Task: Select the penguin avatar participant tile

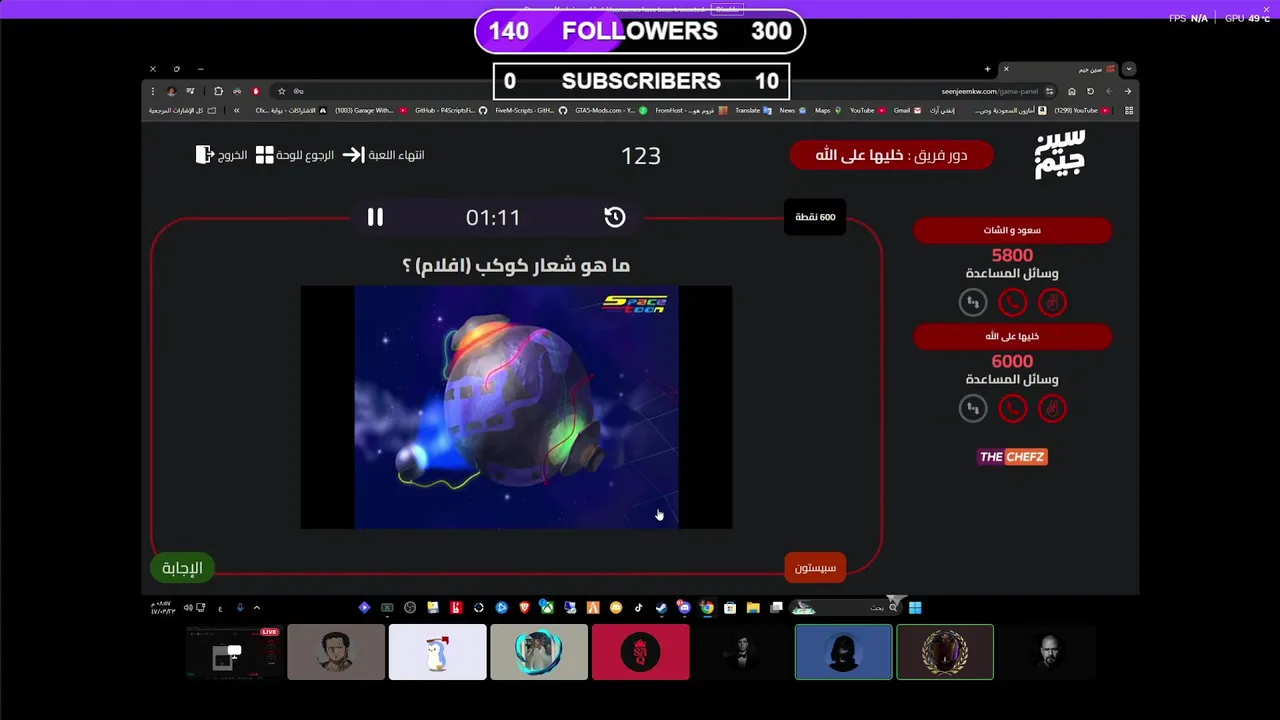Action: [437, 652]
